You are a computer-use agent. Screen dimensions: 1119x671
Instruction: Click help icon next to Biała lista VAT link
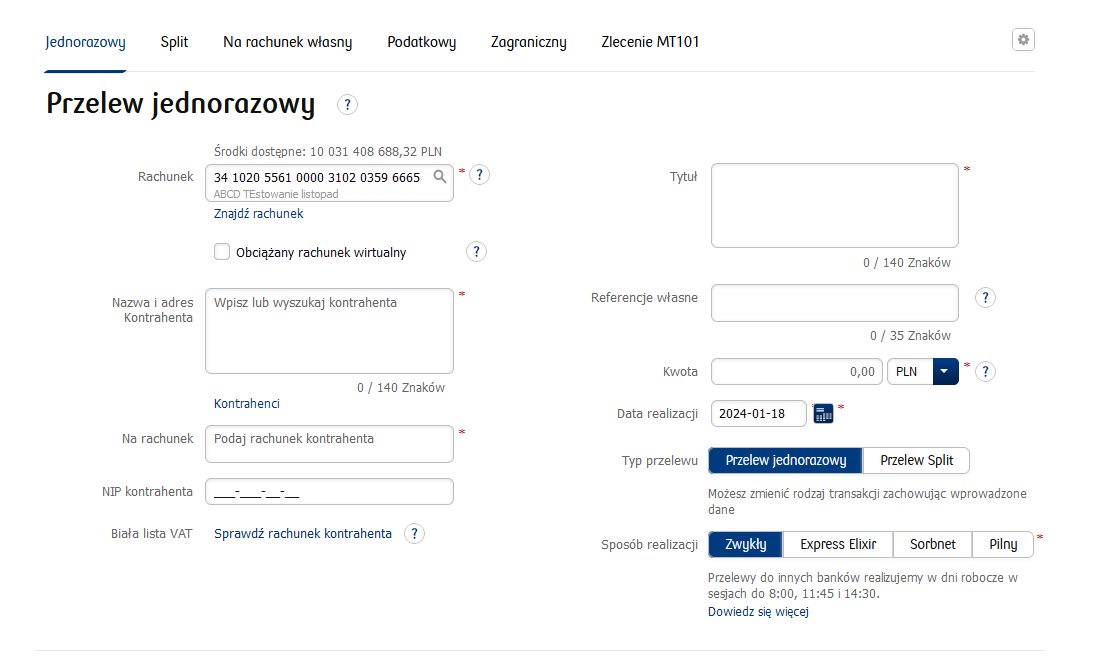414,533
